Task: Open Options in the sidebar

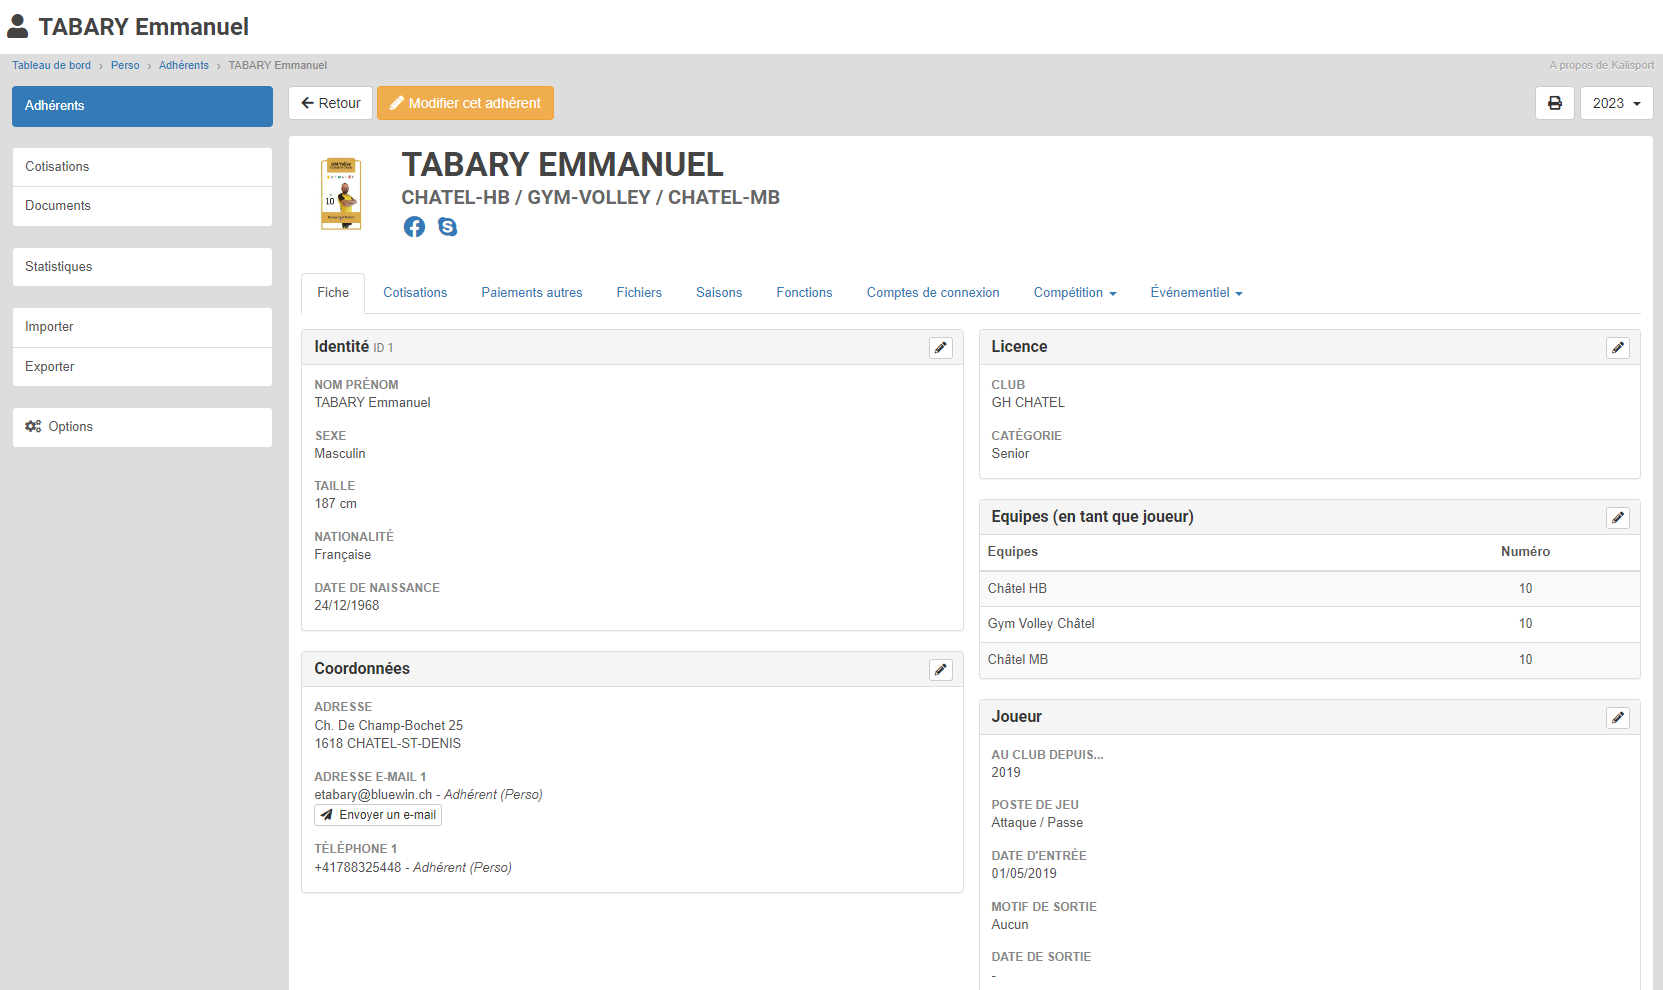Action: (x=142, y=427)
